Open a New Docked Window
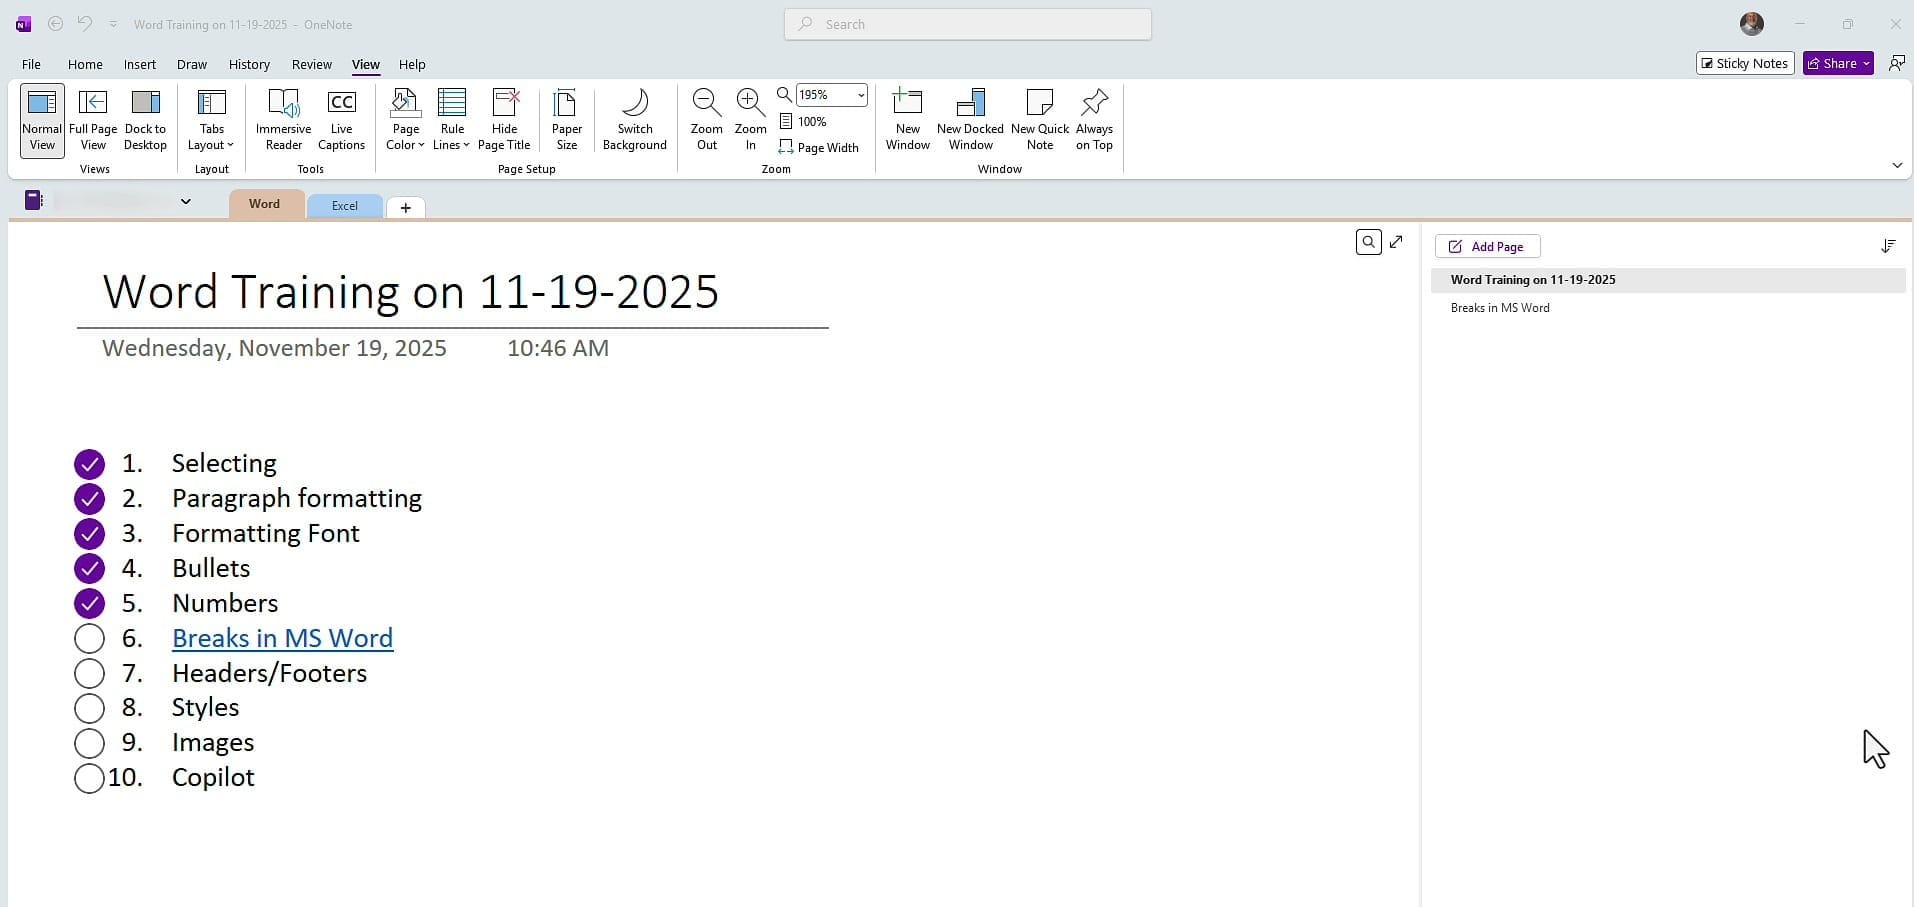 click(970, 118)
